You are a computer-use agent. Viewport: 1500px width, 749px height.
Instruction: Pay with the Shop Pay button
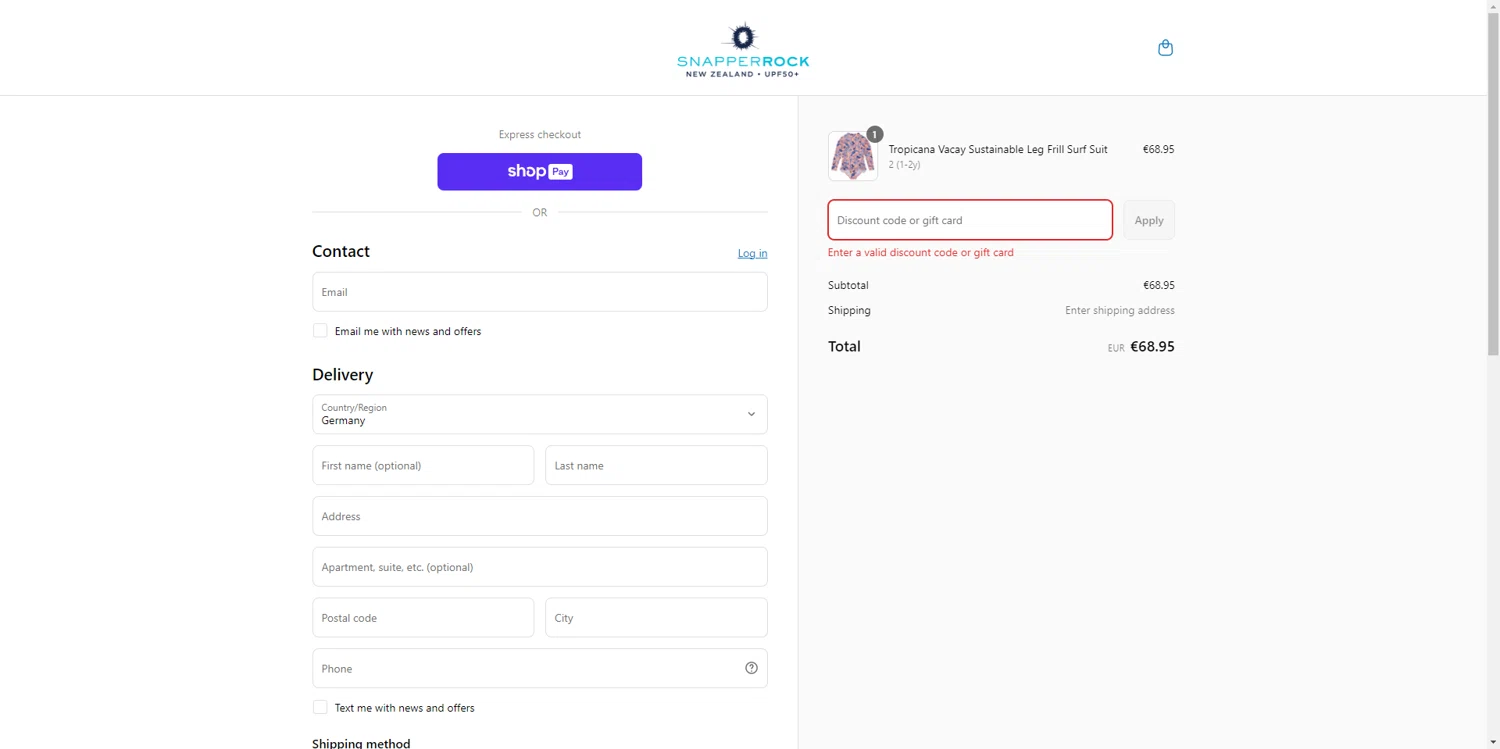(539, 172)
